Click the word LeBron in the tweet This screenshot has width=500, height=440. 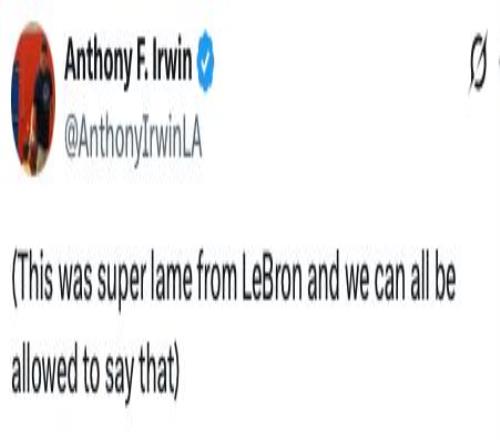click(x=272, y=279)
